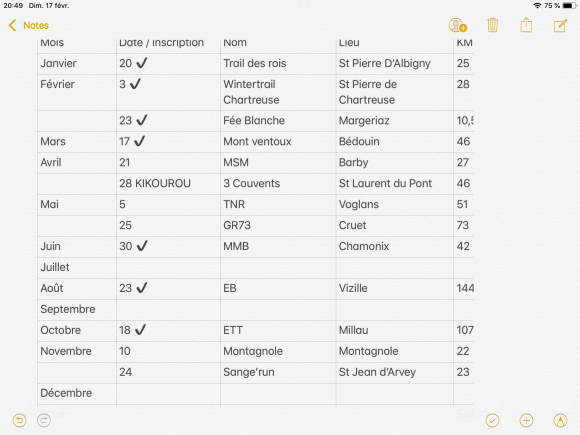Open the share sheet icon
Screen dimensions: 580x435
pos(526,25)
